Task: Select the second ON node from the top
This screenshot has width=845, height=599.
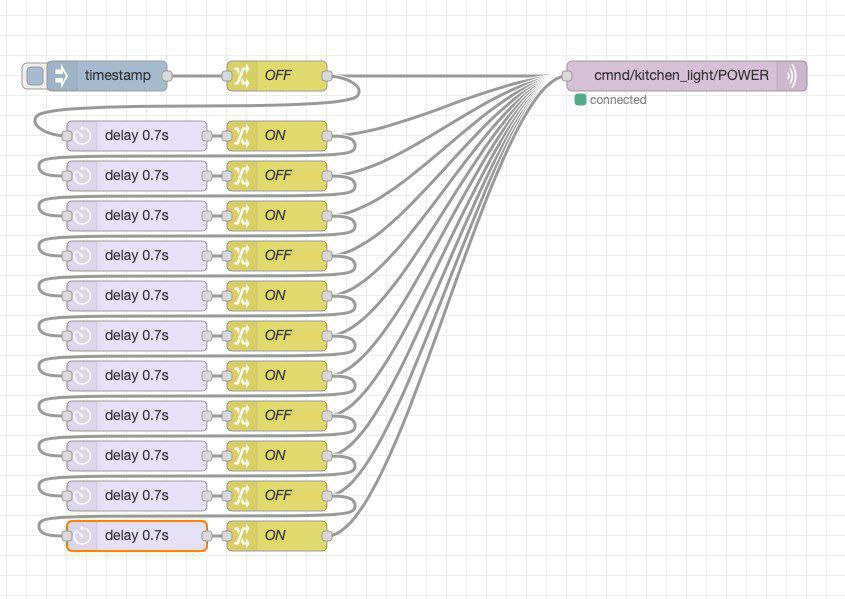Action: point(277,216)
